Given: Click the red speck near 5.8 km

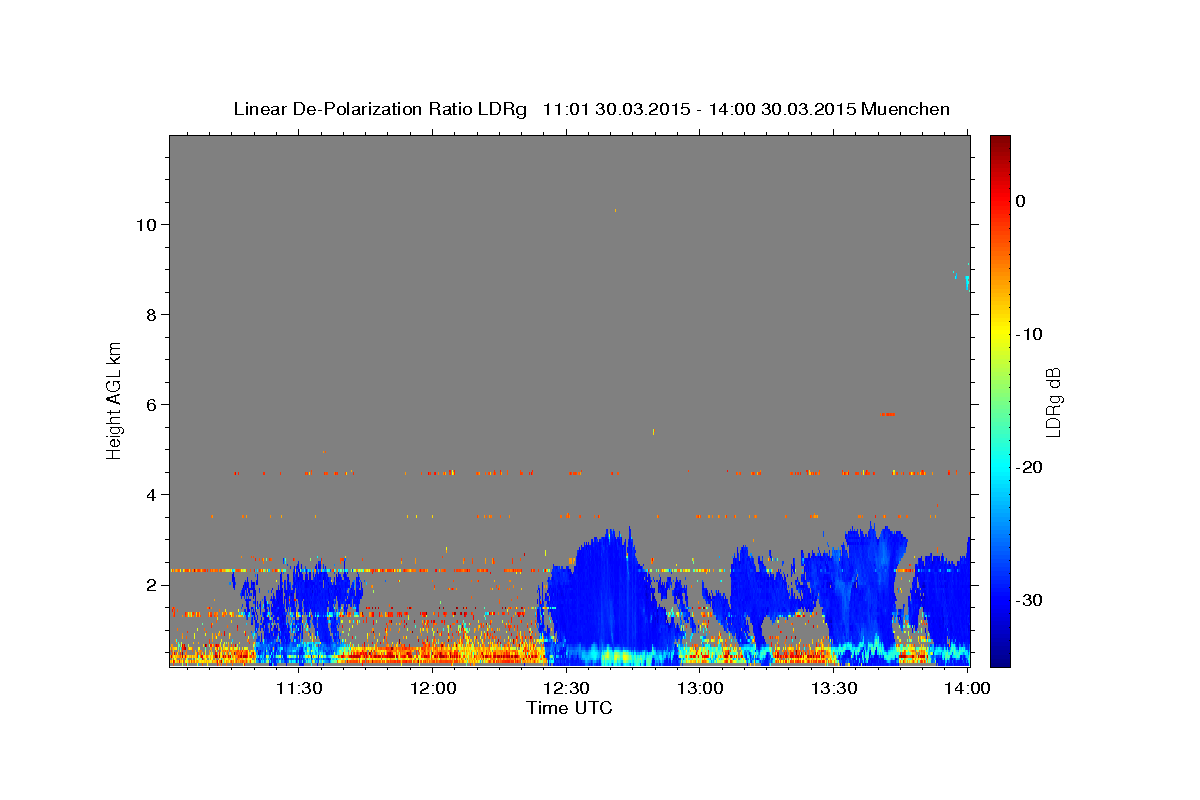Looking at the screenshot, I should pos(887,414).
